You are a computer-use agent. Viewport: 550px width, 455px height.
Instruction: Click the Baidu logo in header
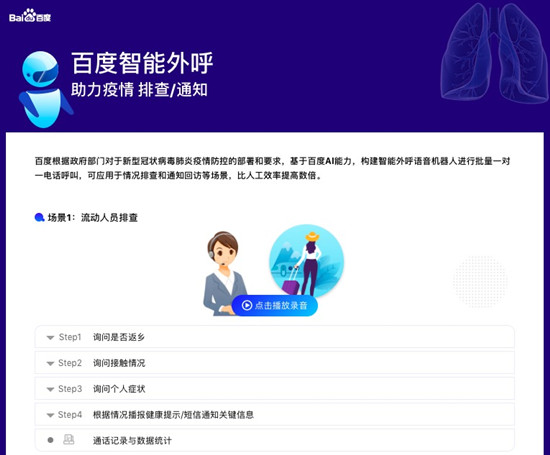[x=30, y=16]
